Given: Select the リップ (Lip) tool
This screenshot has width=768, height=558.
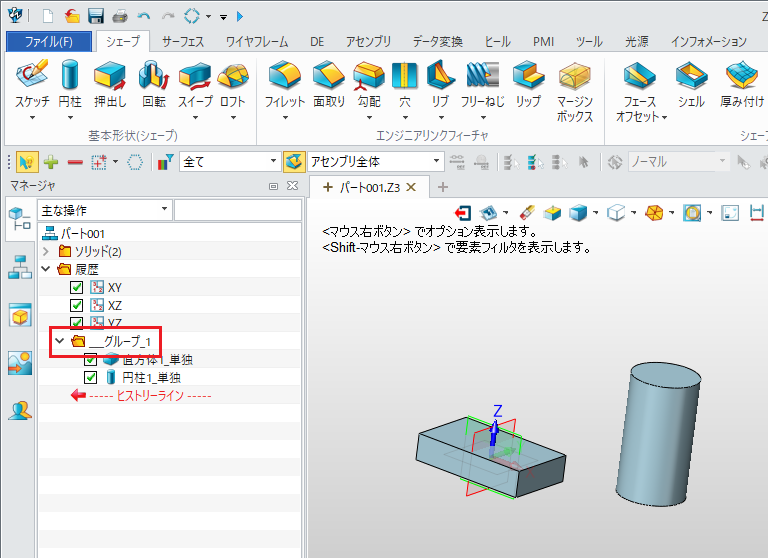Looking at the screenshot, I should (x=528, y=83).
